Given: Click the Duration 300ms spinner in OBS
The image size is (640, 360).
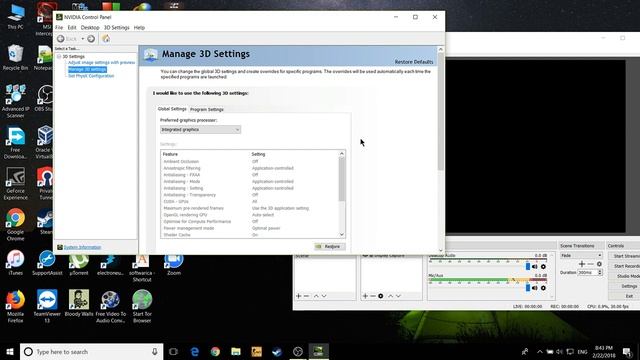Looking at the screenshot, I should tap(590, 272).
